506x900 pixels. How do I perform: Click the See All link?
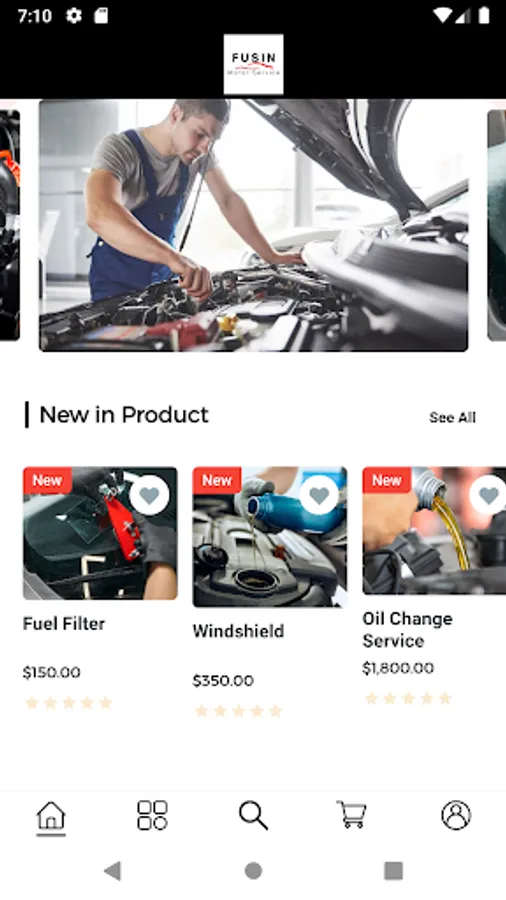[452, 417]
